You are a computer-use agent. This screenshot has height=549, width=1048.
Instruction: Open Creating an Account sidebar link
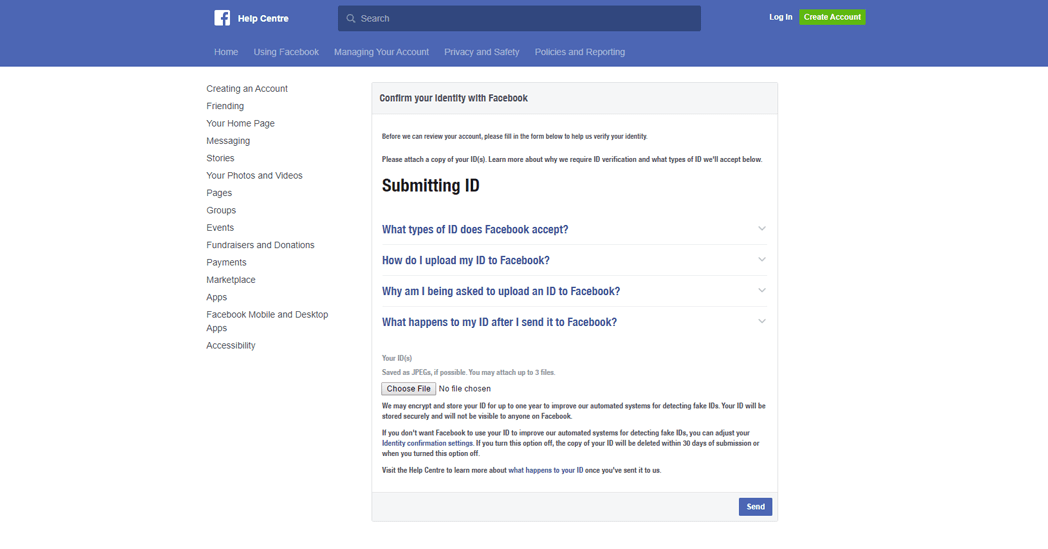[x=247, y=89]
